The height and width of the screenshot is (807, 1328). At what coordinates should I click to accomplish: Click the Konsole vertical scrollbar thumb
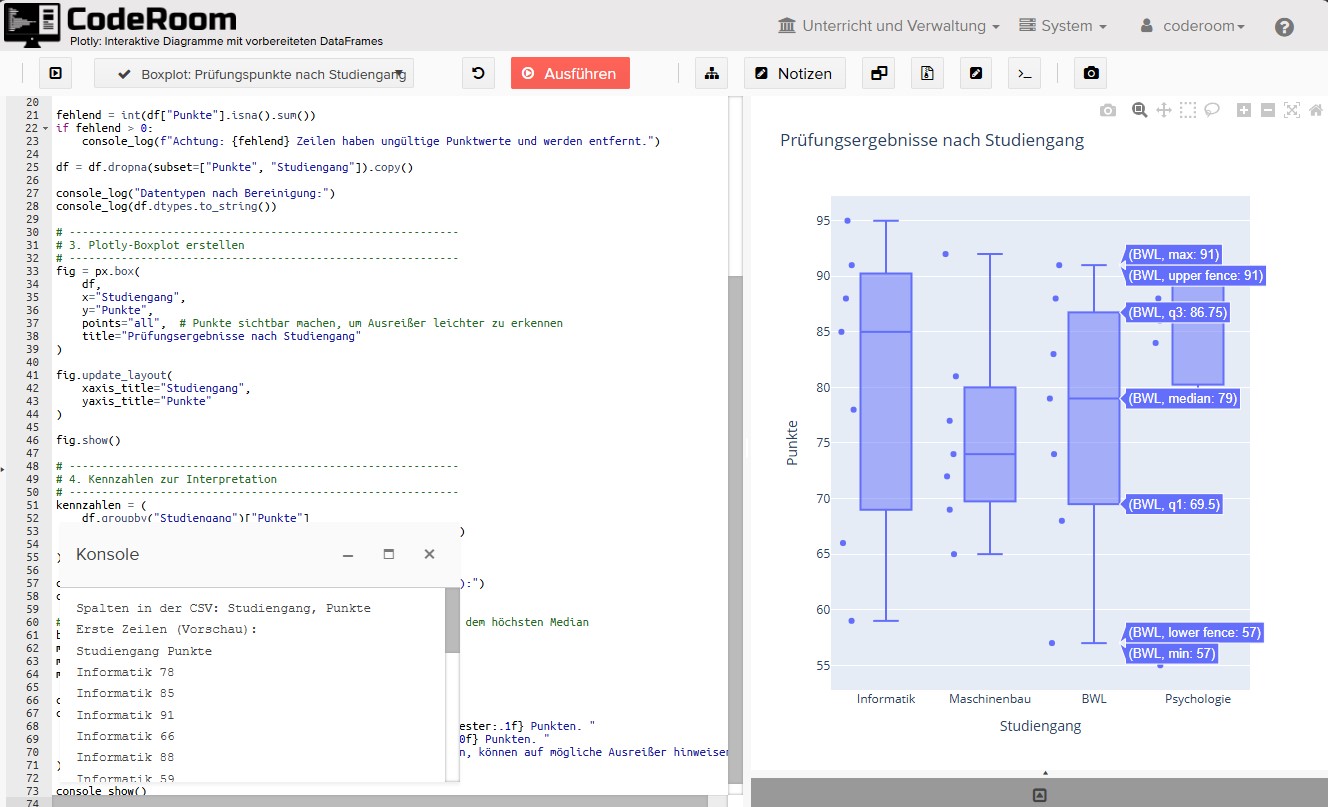453,621
